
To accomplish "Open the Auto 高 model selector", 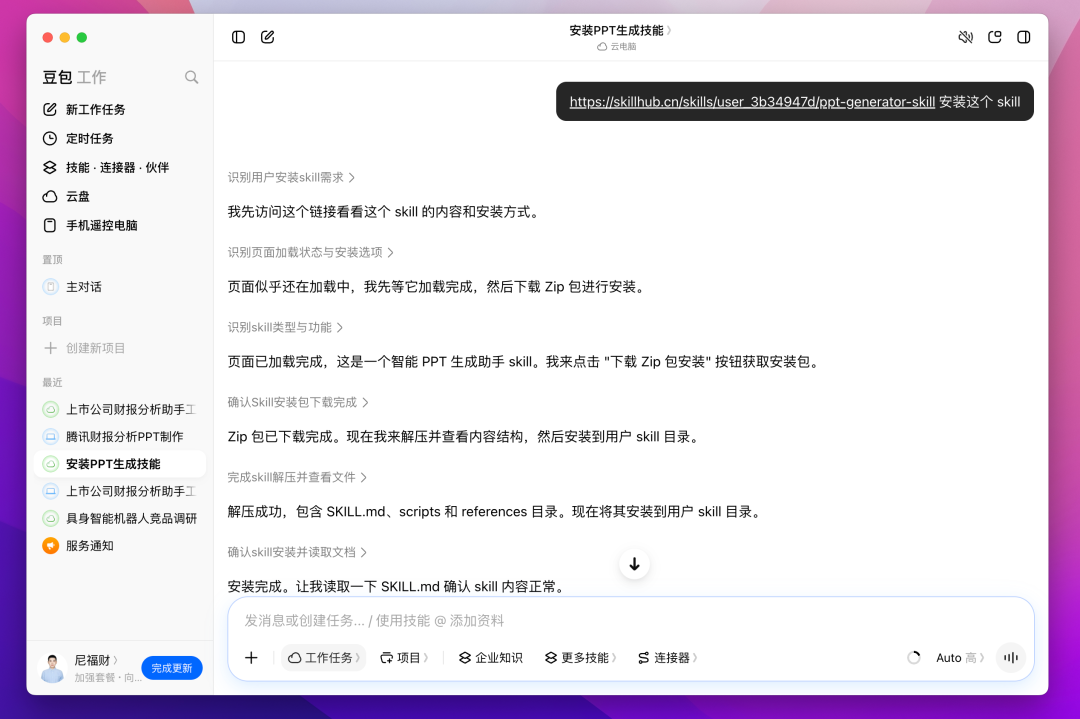I will (959, 658).
